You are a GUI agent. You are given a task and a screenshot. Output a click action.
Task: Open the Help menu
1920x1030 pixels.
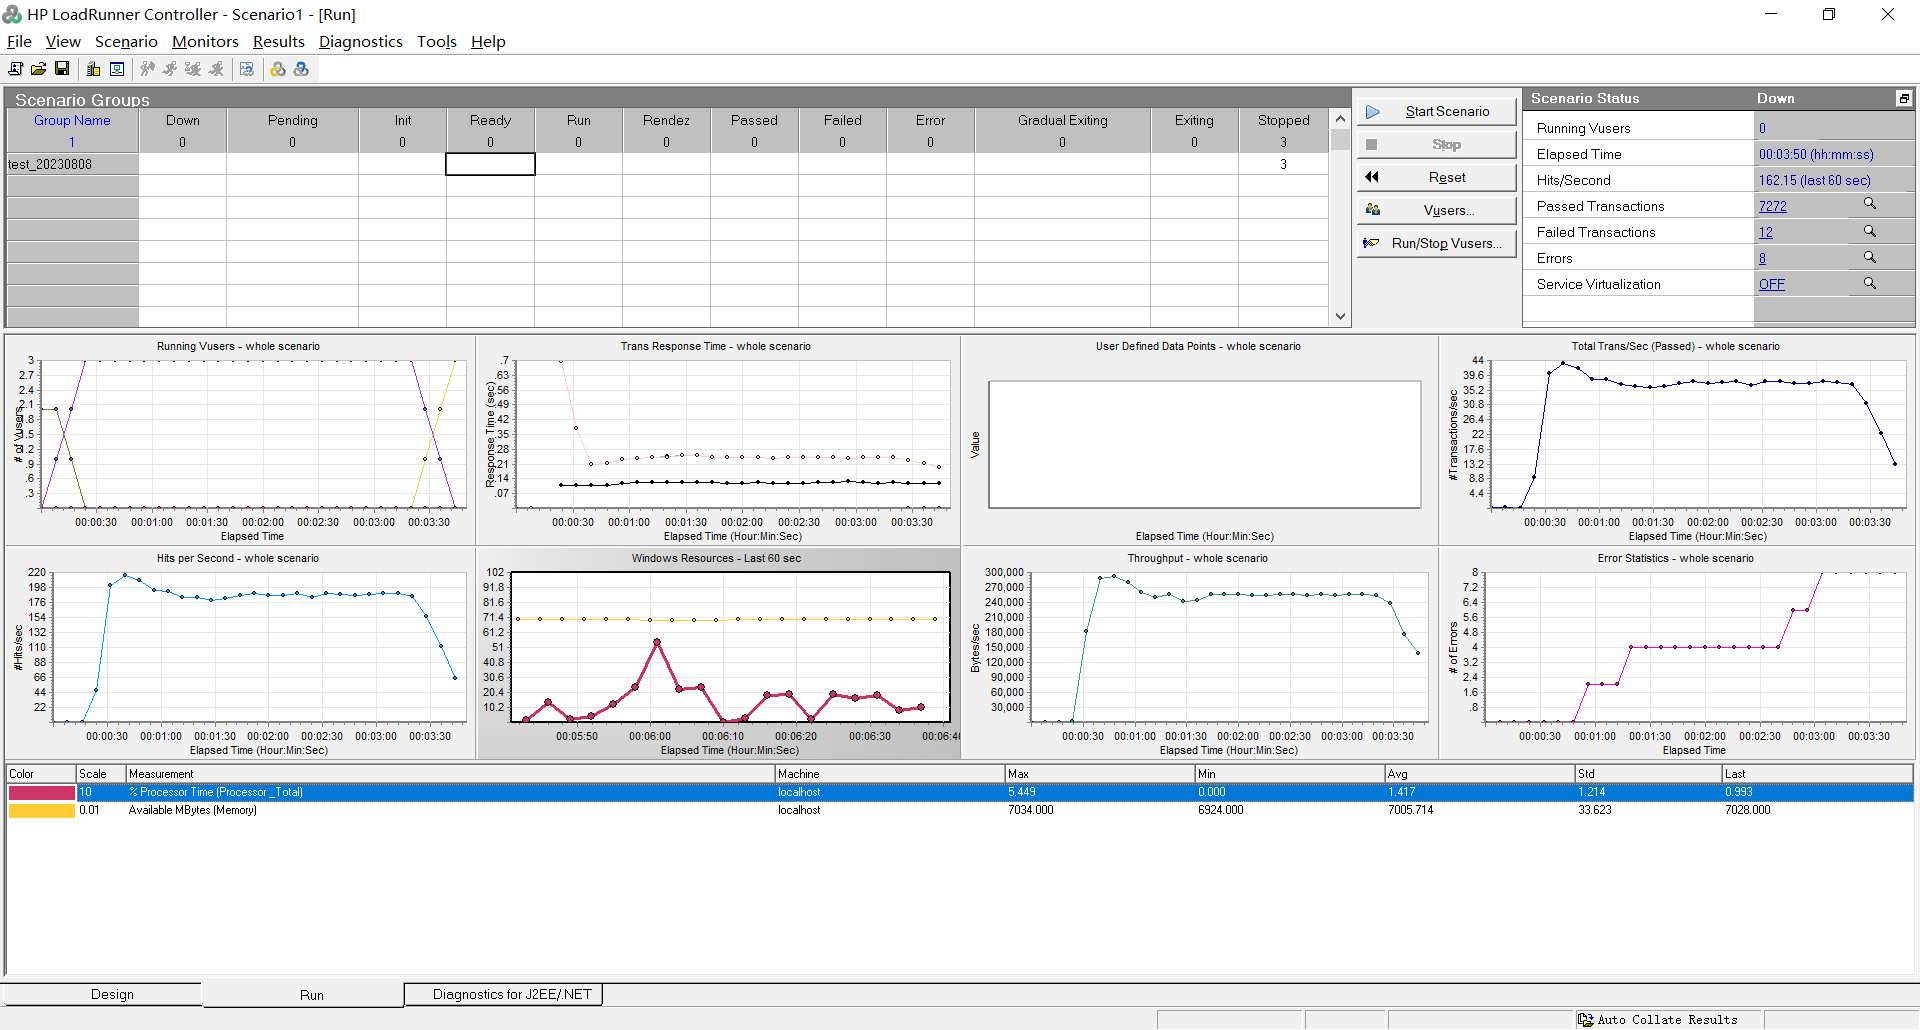click(488, 41)
